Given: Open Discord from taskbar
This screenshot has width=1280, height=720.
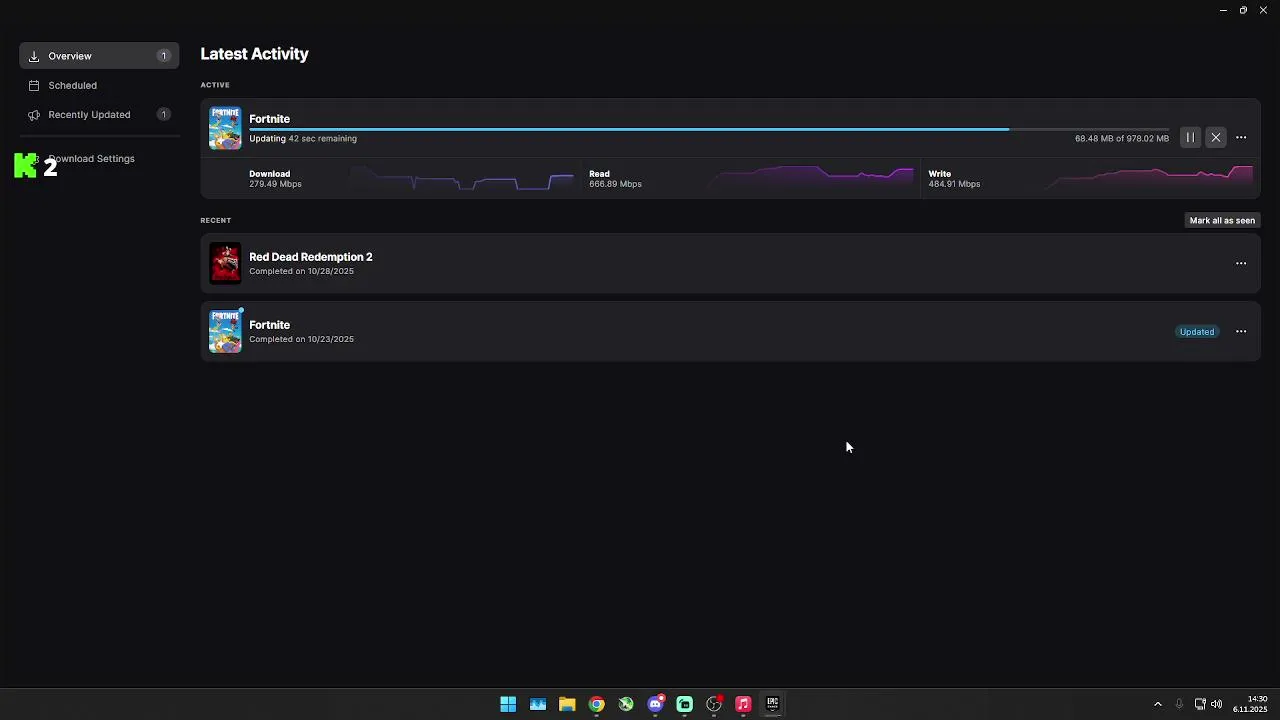Looking at the screenshot, I should click(x=655, y=704).
